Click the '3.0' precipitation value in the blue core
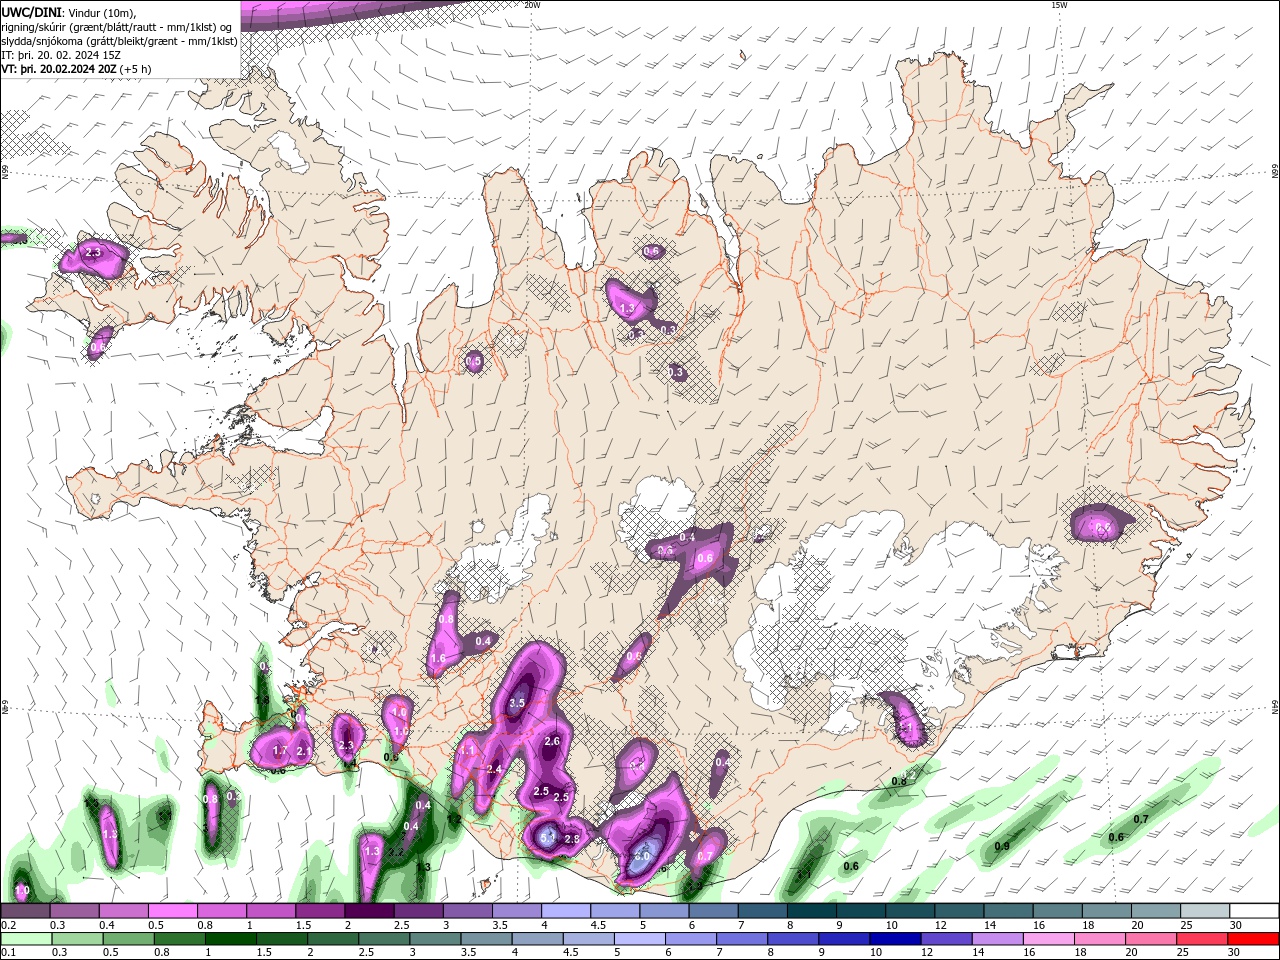 (643, 856)
